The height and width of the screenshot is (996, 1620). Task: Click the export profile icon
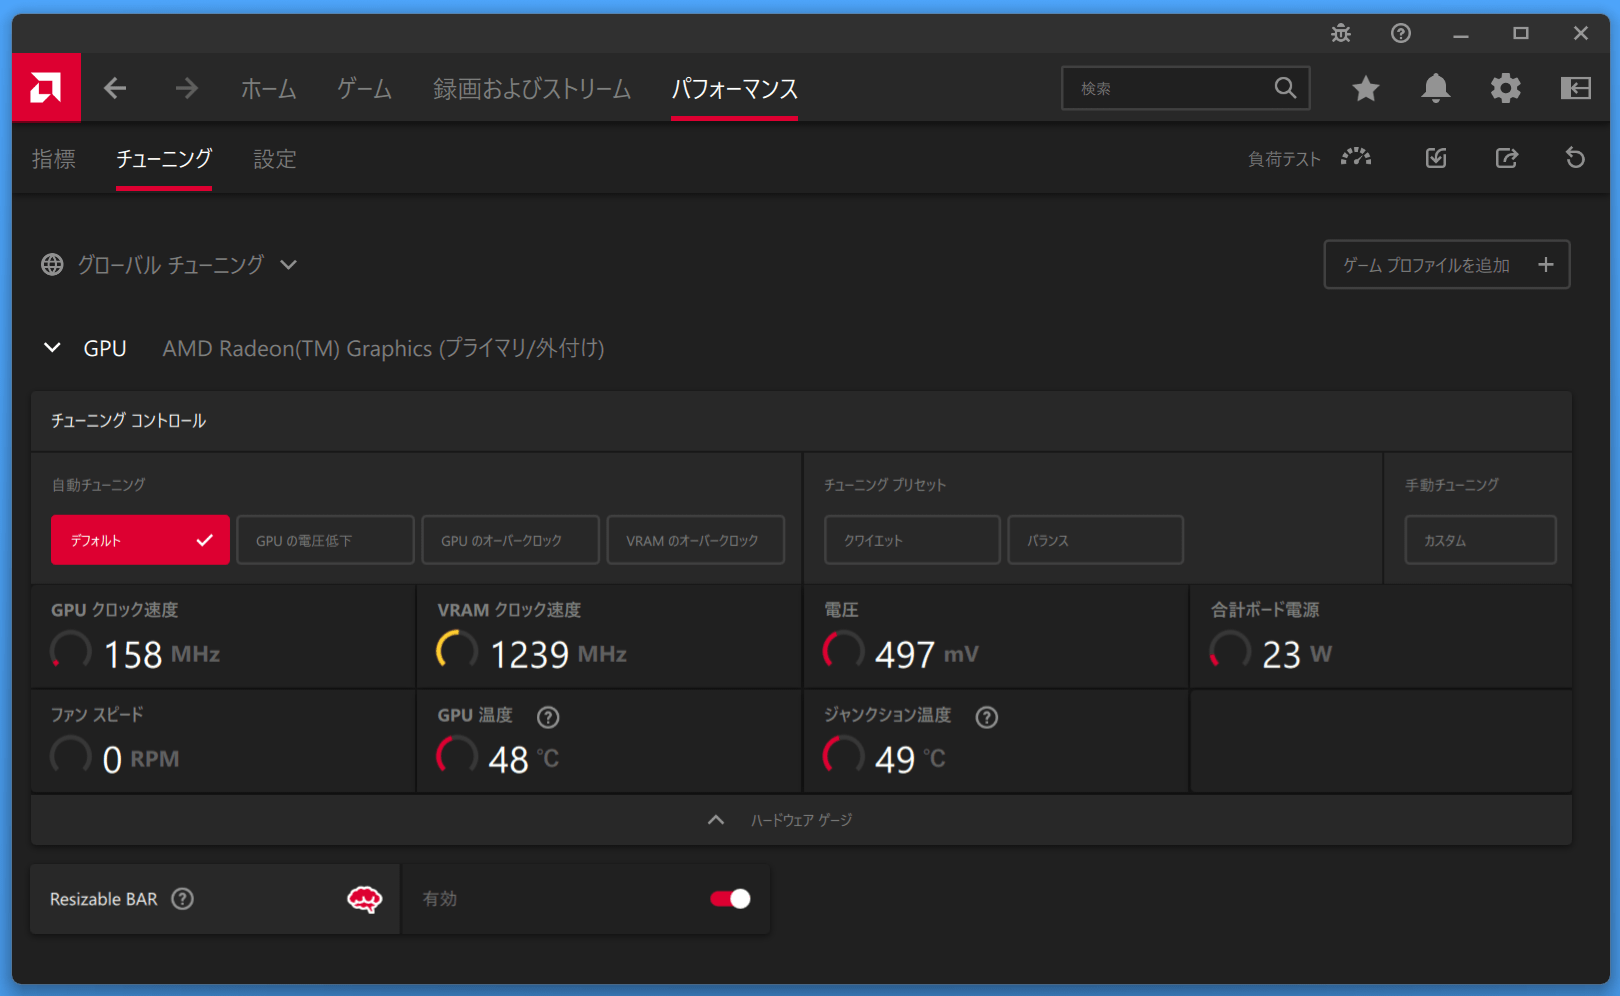pos(1507,158)
